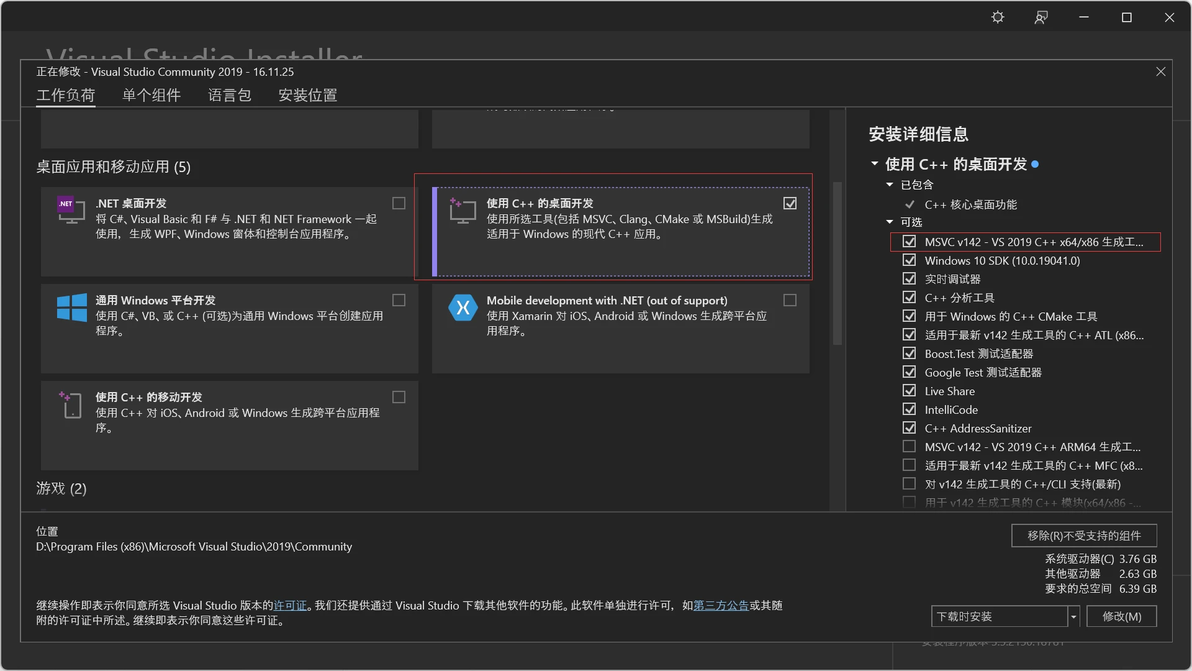
Task: Enable MSVC v142 ARM64 build tools checkbox
Action: coord(909,446)
